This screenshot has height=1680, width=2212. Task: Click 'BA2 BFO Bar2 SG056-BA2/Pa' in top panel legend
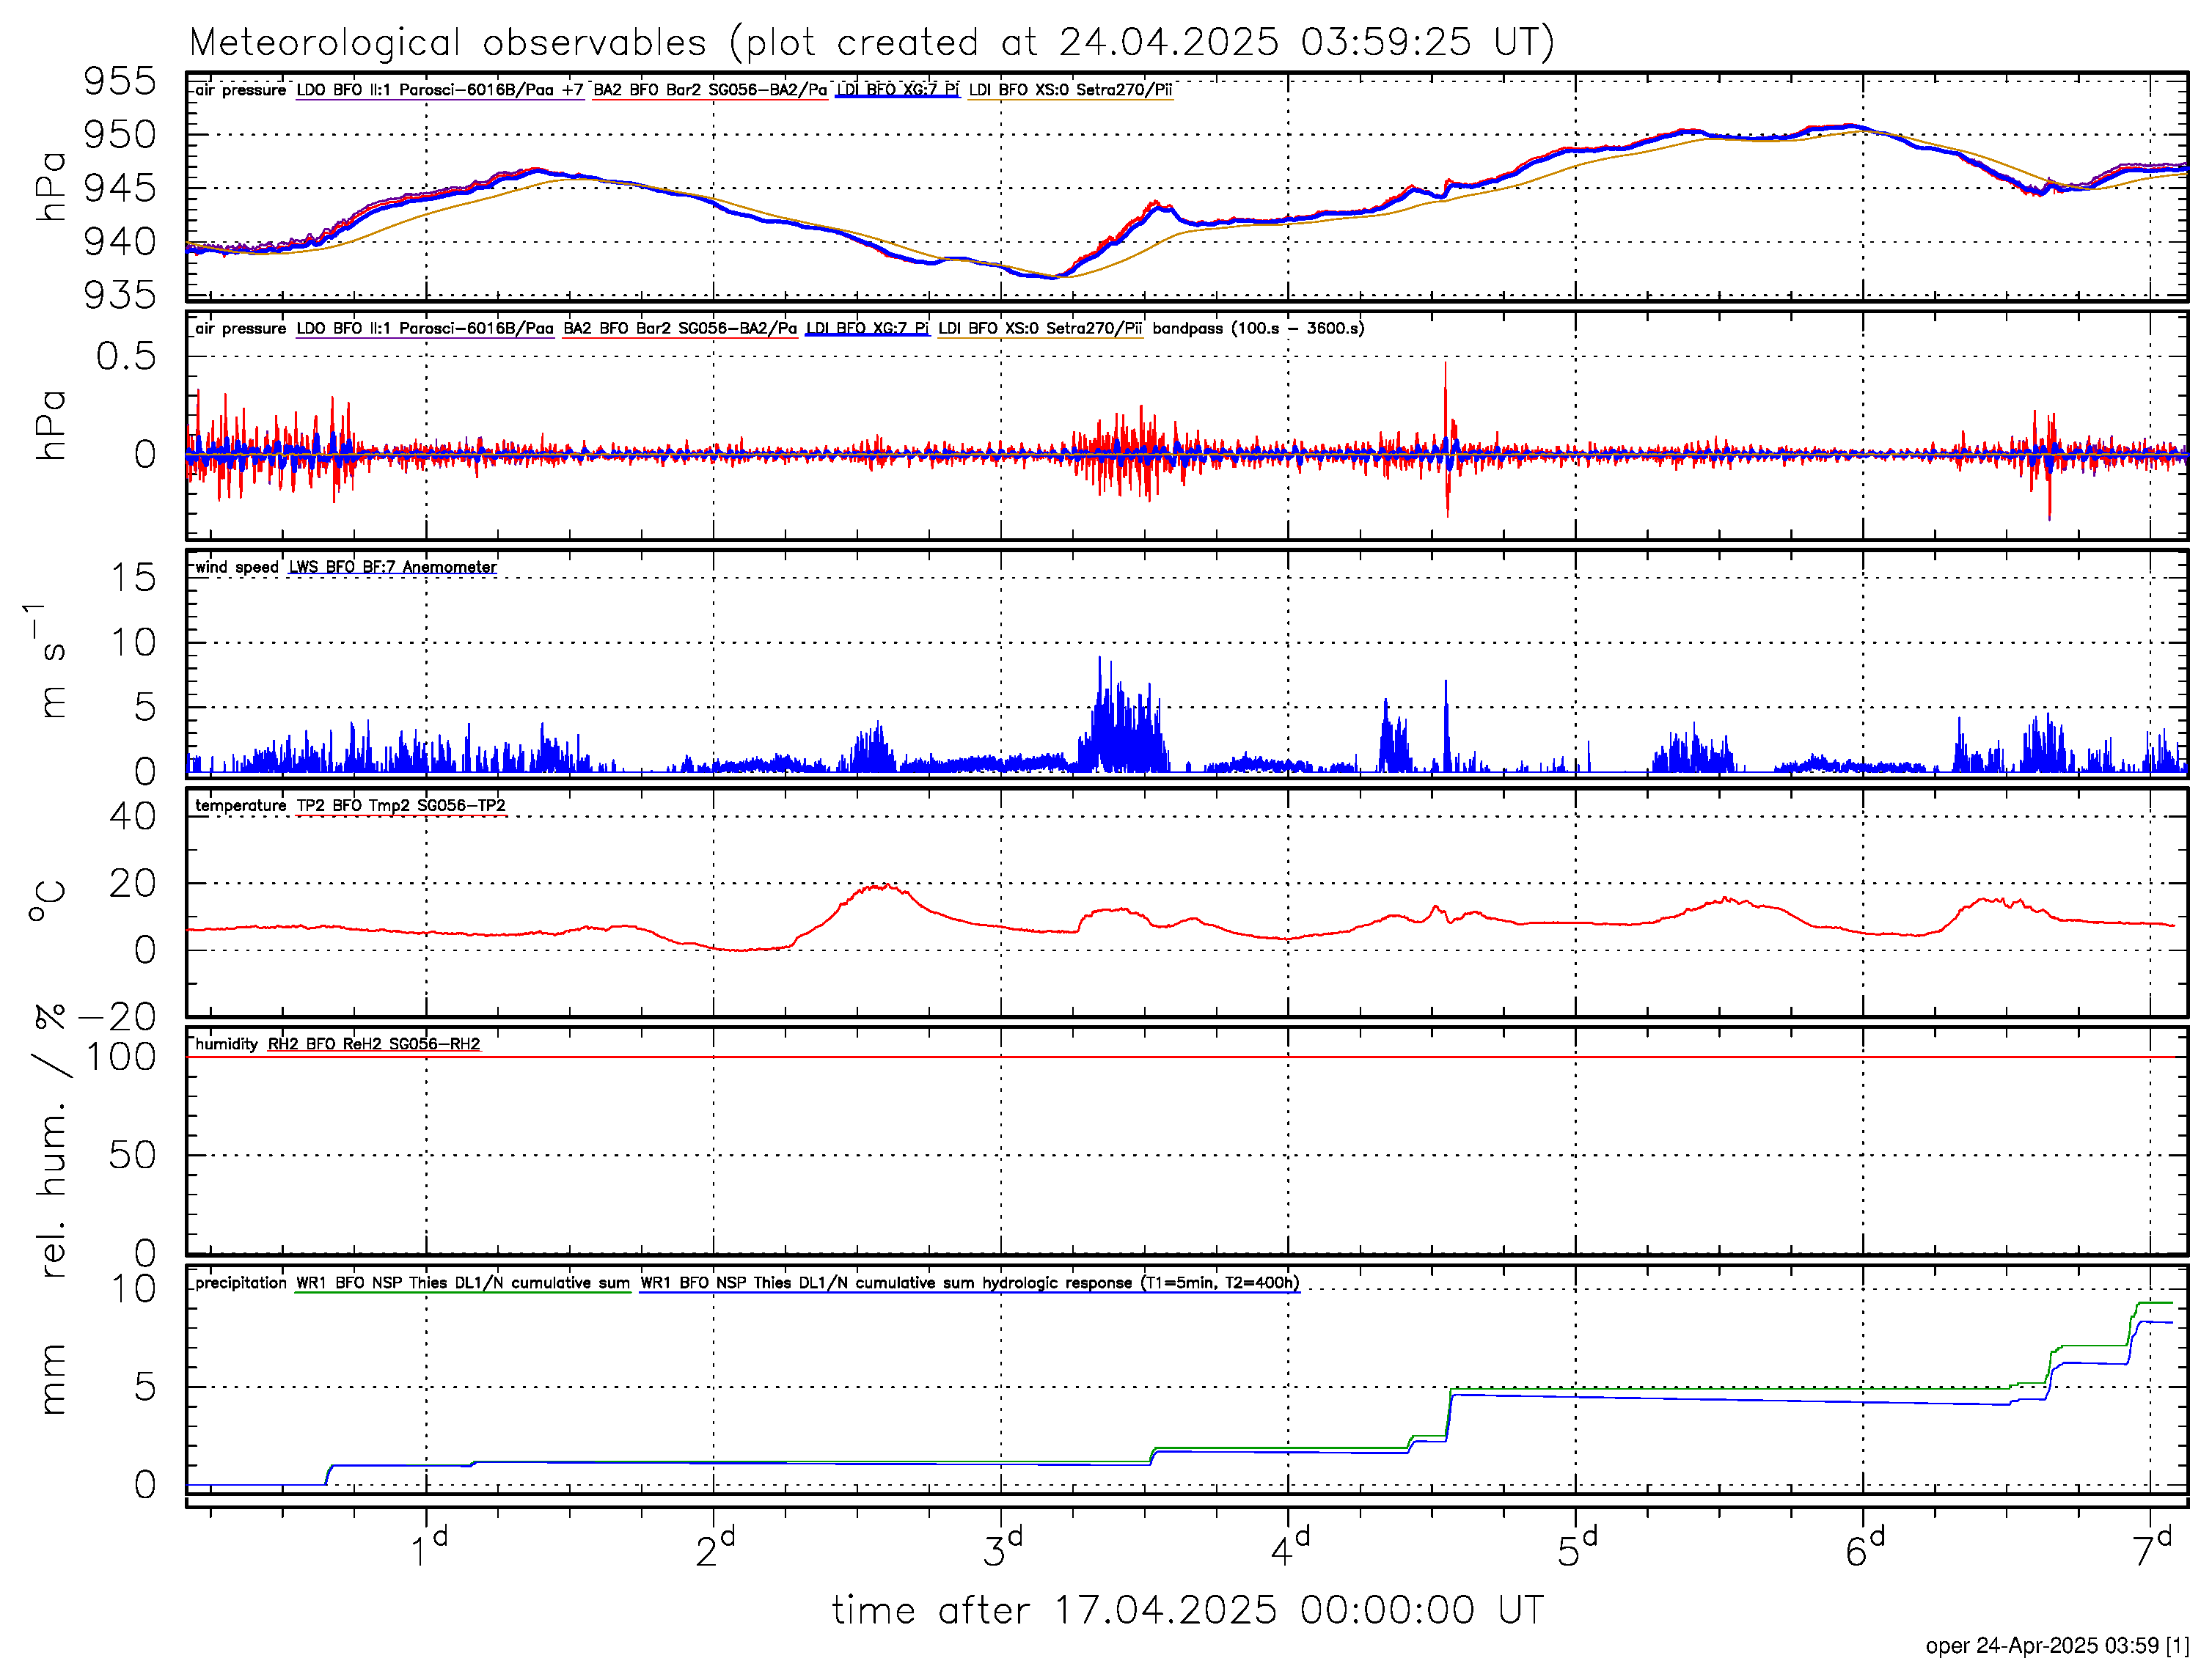(710, 90)
